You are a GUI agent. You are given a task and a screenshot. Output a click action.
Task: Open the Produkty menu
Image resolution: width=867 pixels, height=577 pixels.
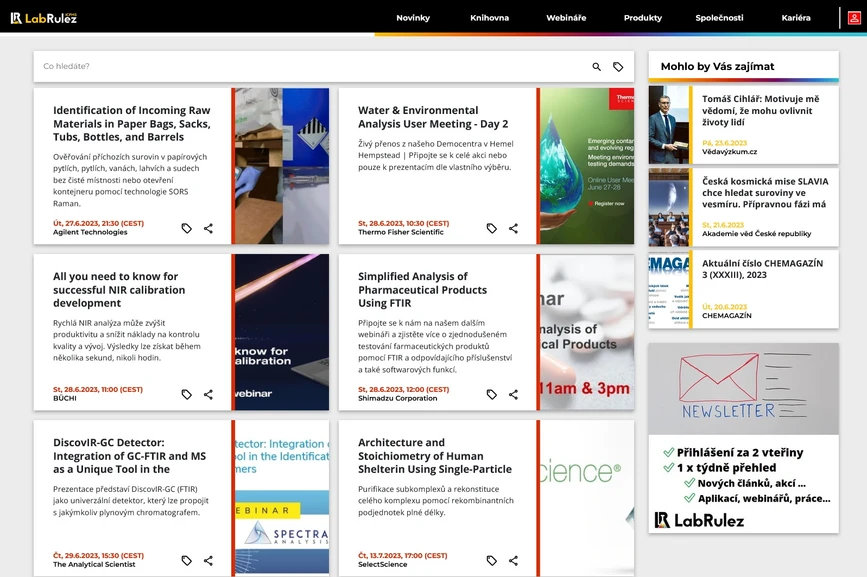coord(643,18)
